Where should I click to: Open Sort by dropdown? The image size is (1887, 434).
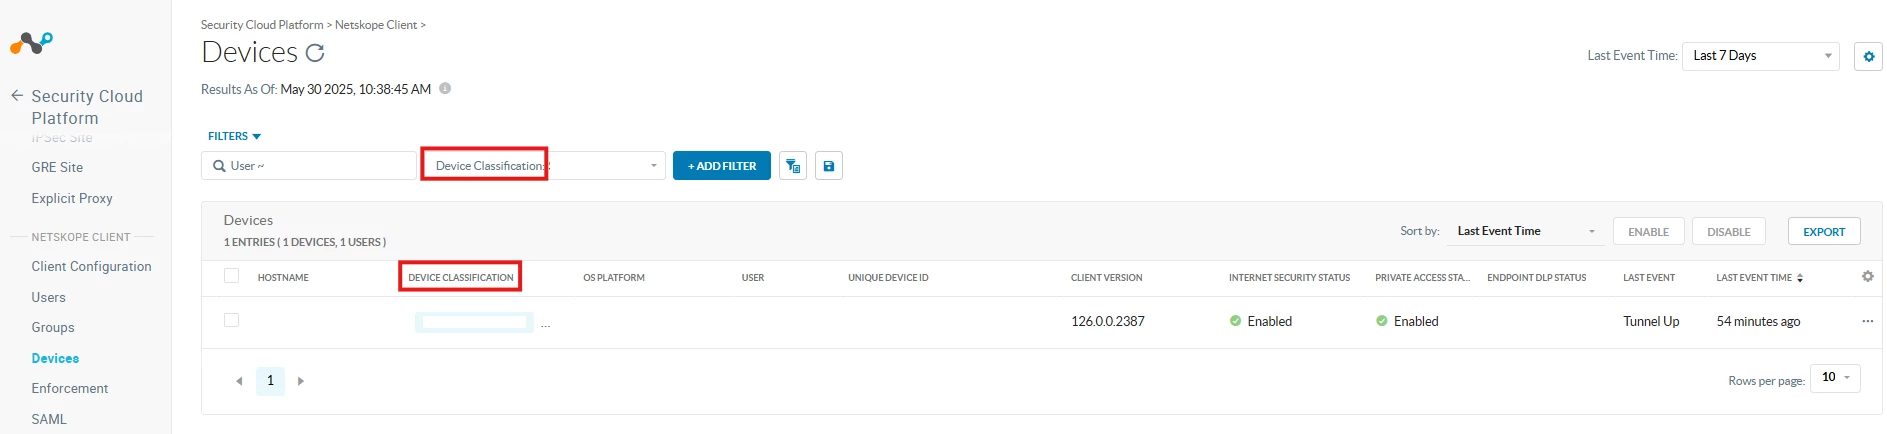pyautogui.click(x=1526, y=231)
